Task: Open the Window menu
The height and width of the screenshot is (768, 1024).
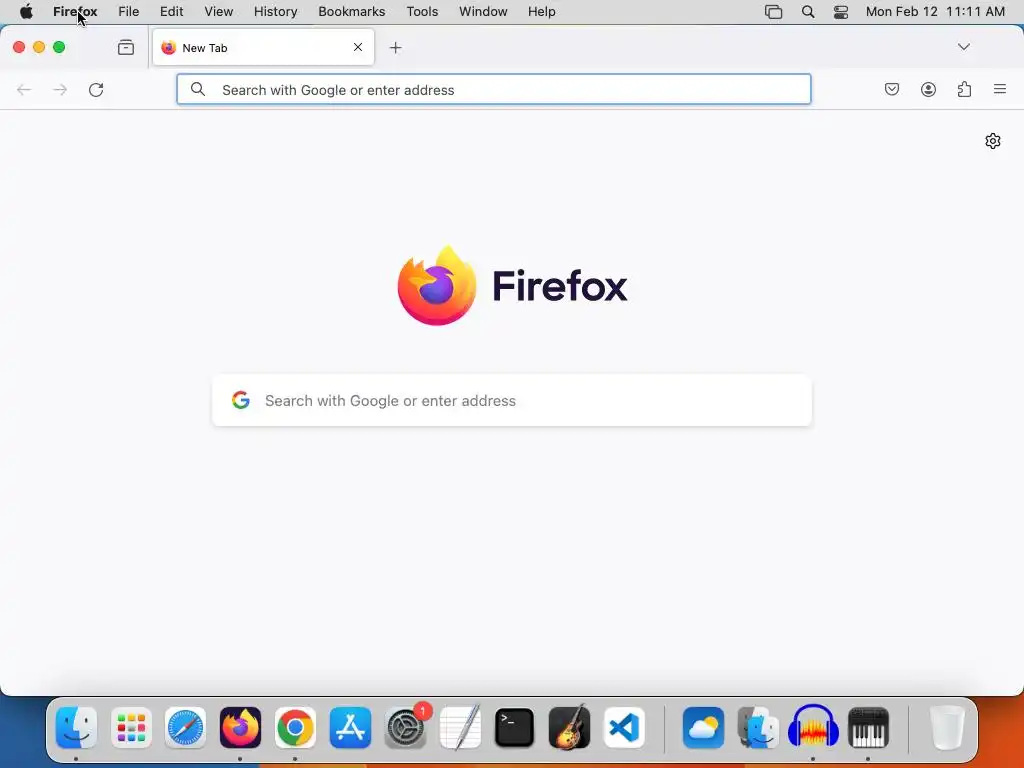Action: pyautogui.click(x=483, y=12)
